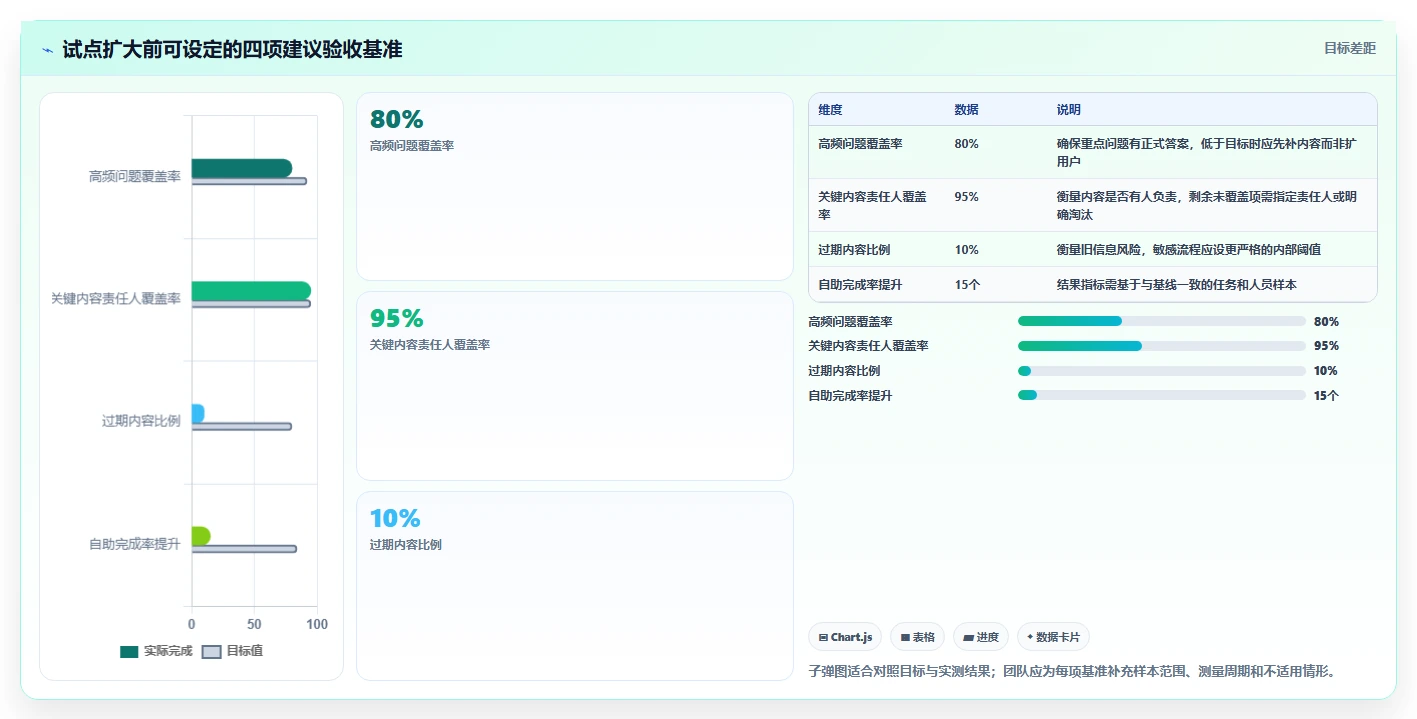Click the 10% cell in the table
The image size is (1417, 719).
966,250
